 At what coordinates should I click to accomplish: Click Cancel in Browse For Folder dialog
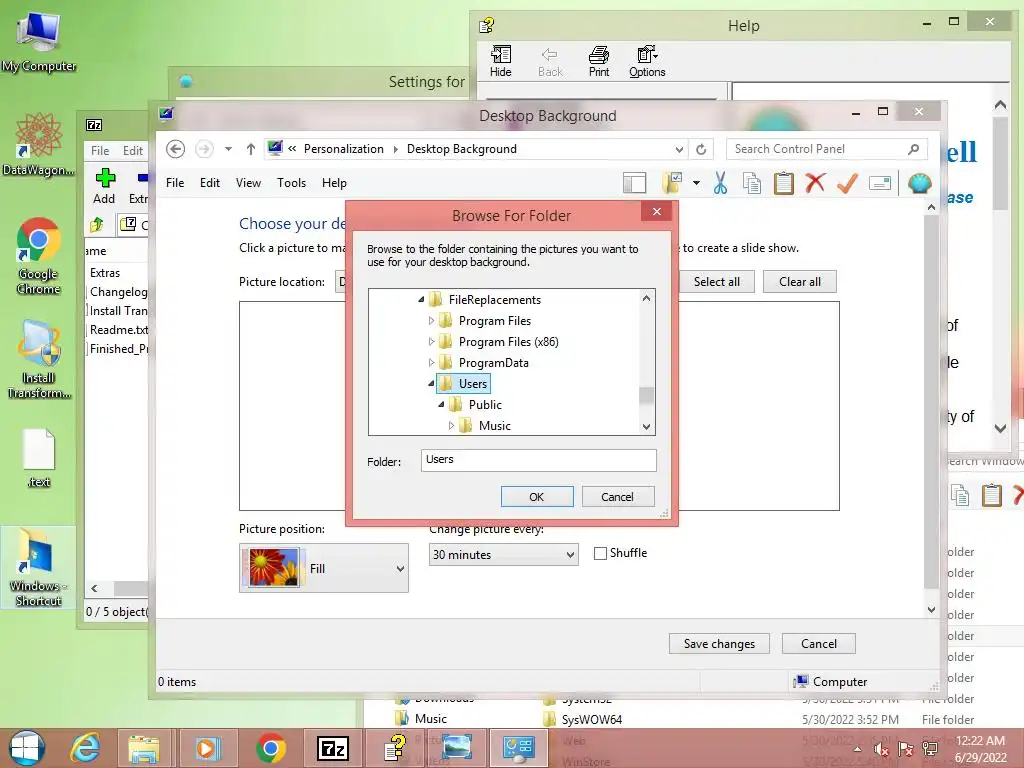[617, 497]
